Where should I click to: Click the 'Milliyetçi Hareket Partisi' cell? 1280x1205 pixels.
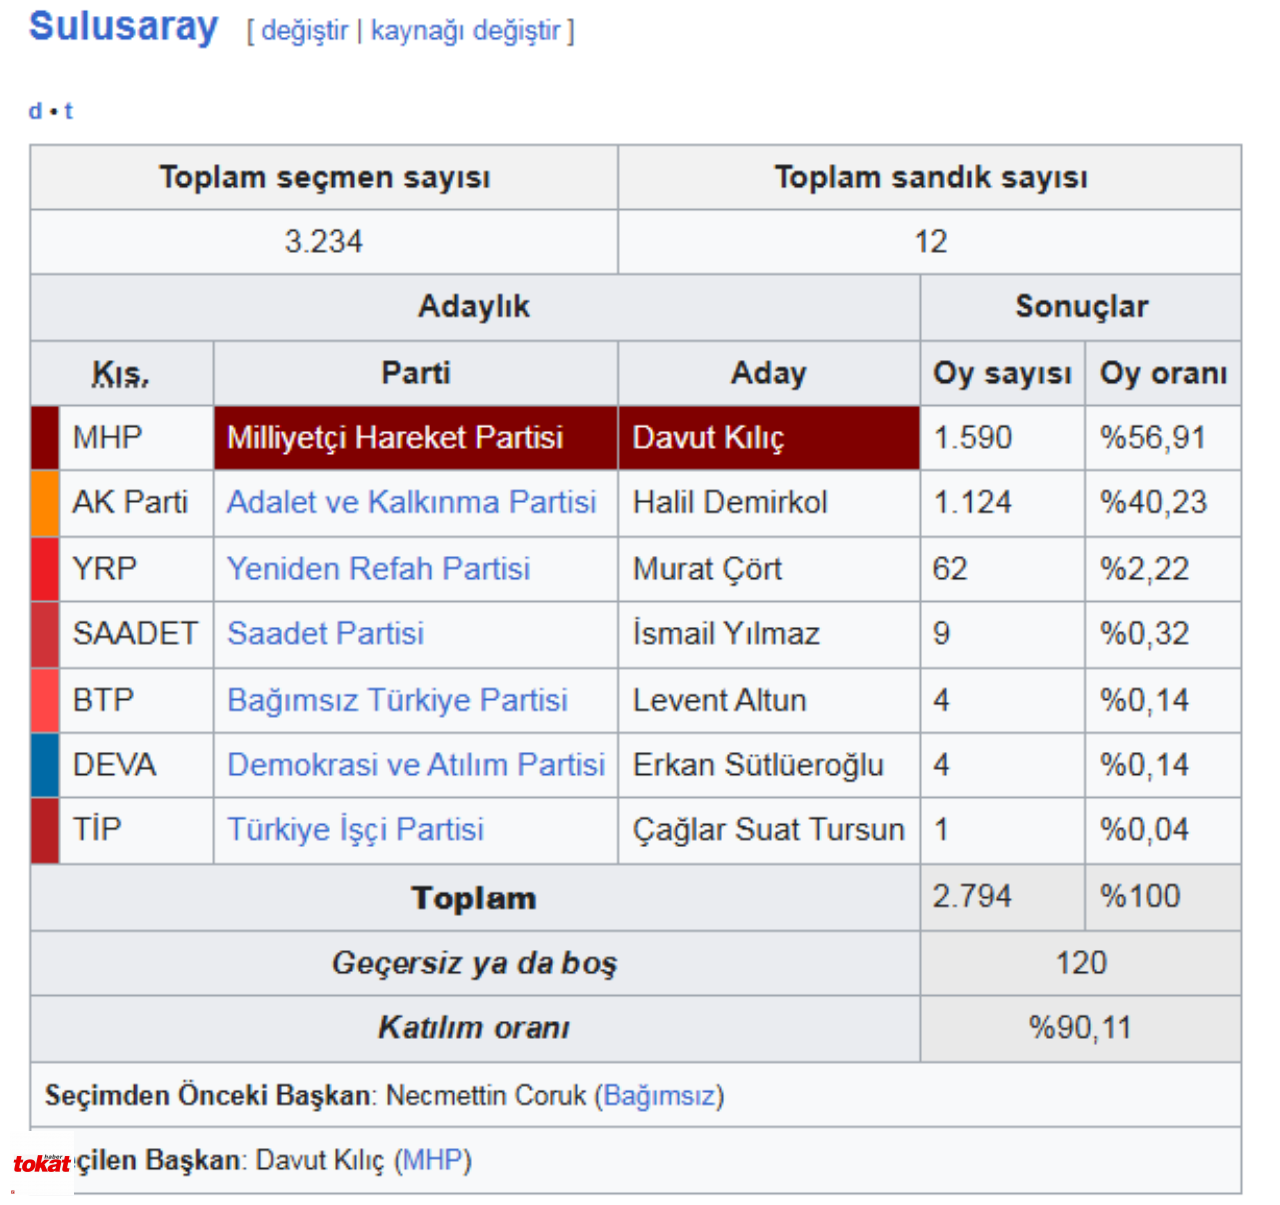click(x=416, y=437)
